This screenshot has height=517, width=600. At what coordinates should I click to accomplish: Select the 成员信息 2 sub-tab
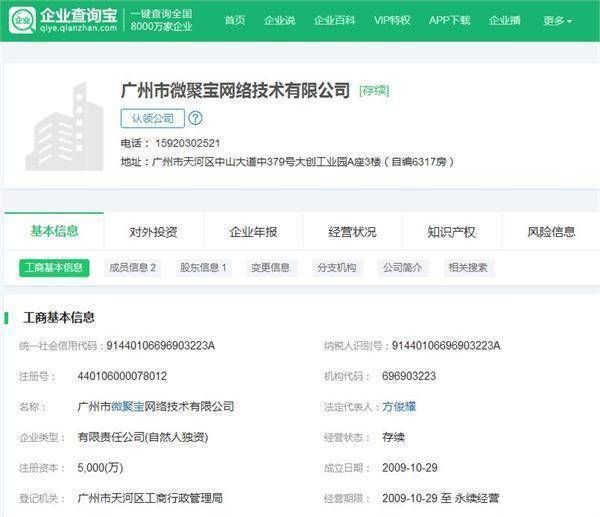[133, 268]
